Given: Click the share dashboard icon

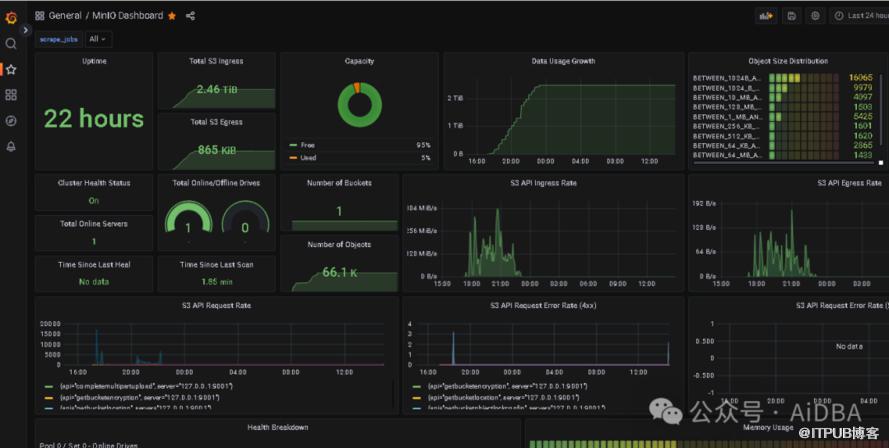Looking at the screenshot, I should click(190, 16).
